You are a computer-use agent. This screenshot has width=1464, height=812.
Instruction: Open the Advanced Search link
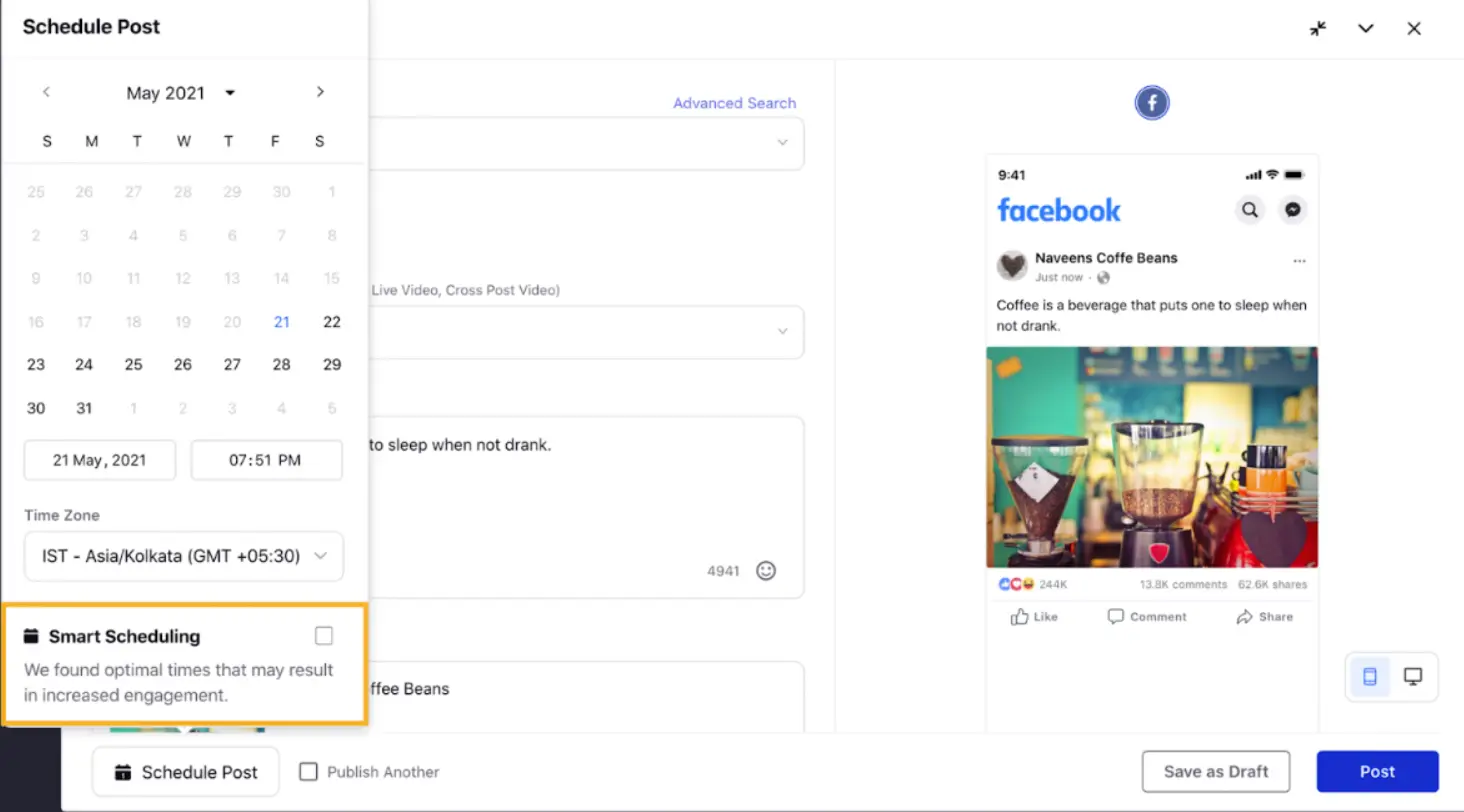point(735,103)
